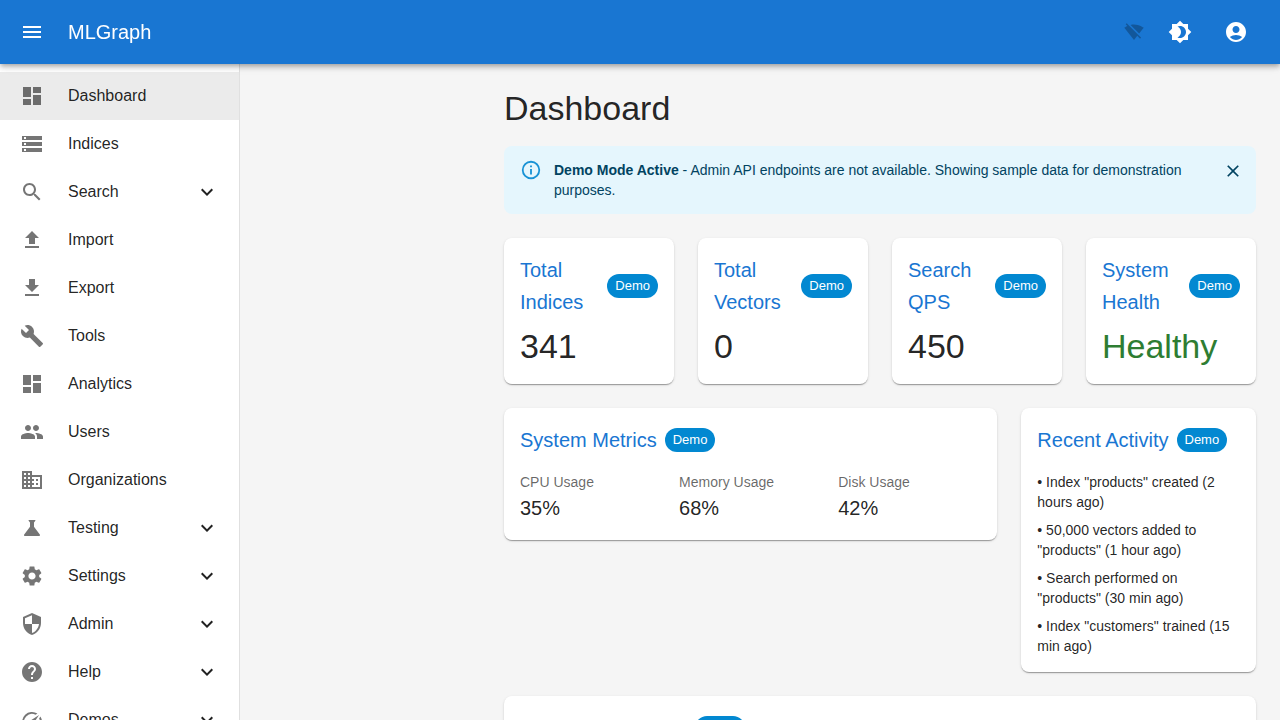
Task: Click the account profile icon in top bar
Action: [1236, 32]
